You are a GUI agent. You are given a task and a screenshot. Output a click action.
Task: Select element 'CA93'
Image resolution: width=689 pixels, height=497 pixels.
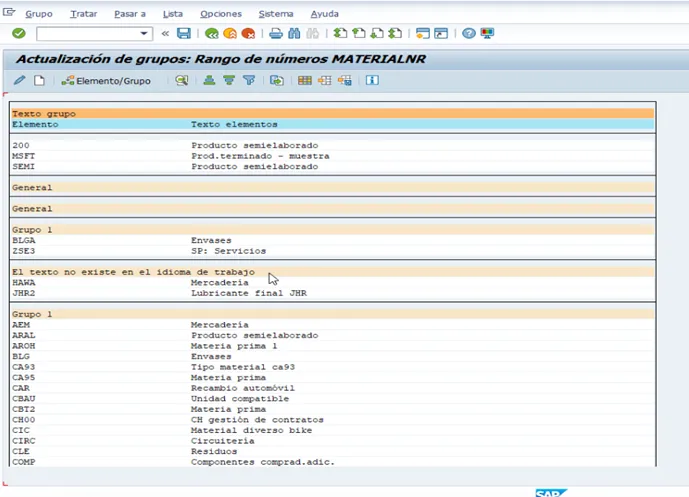coord(333,367)
